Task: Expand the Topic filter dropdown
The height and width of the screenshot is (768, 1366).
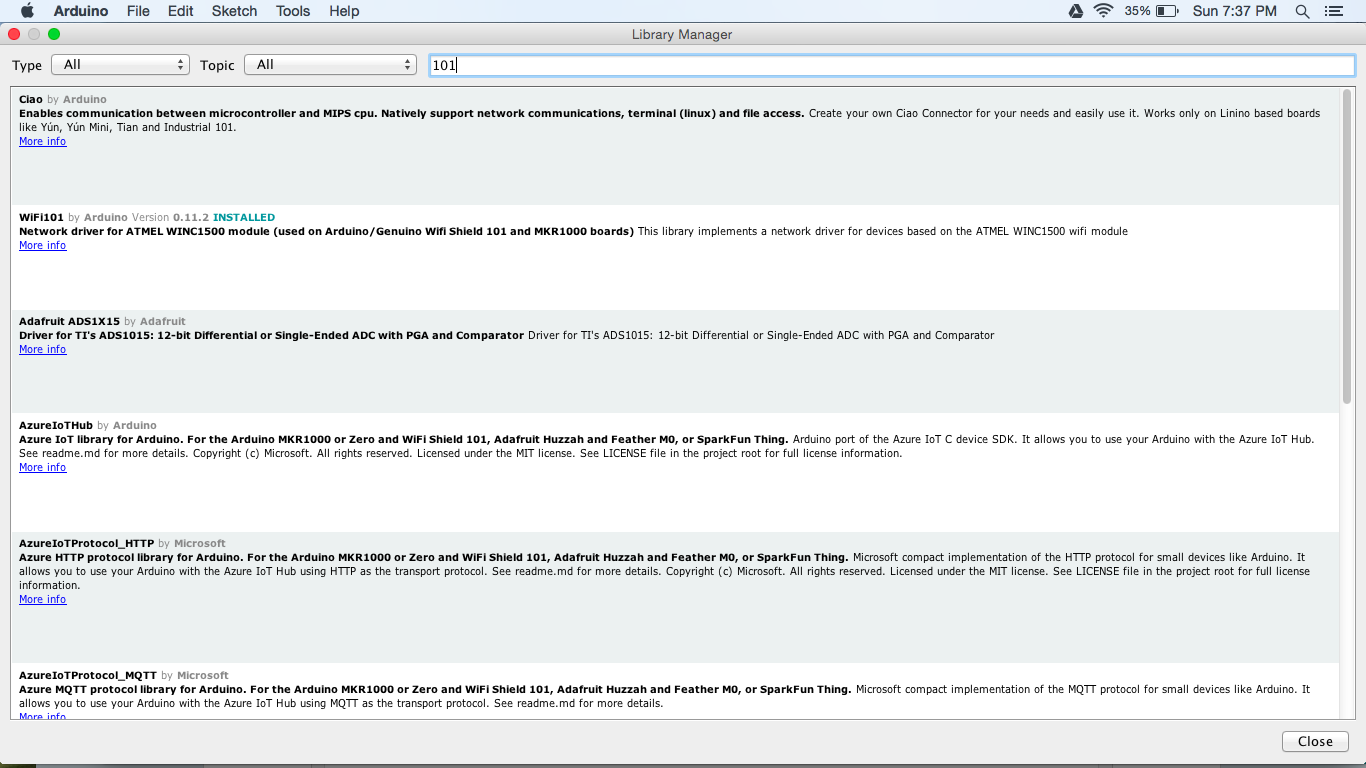Action: (330, 65)
